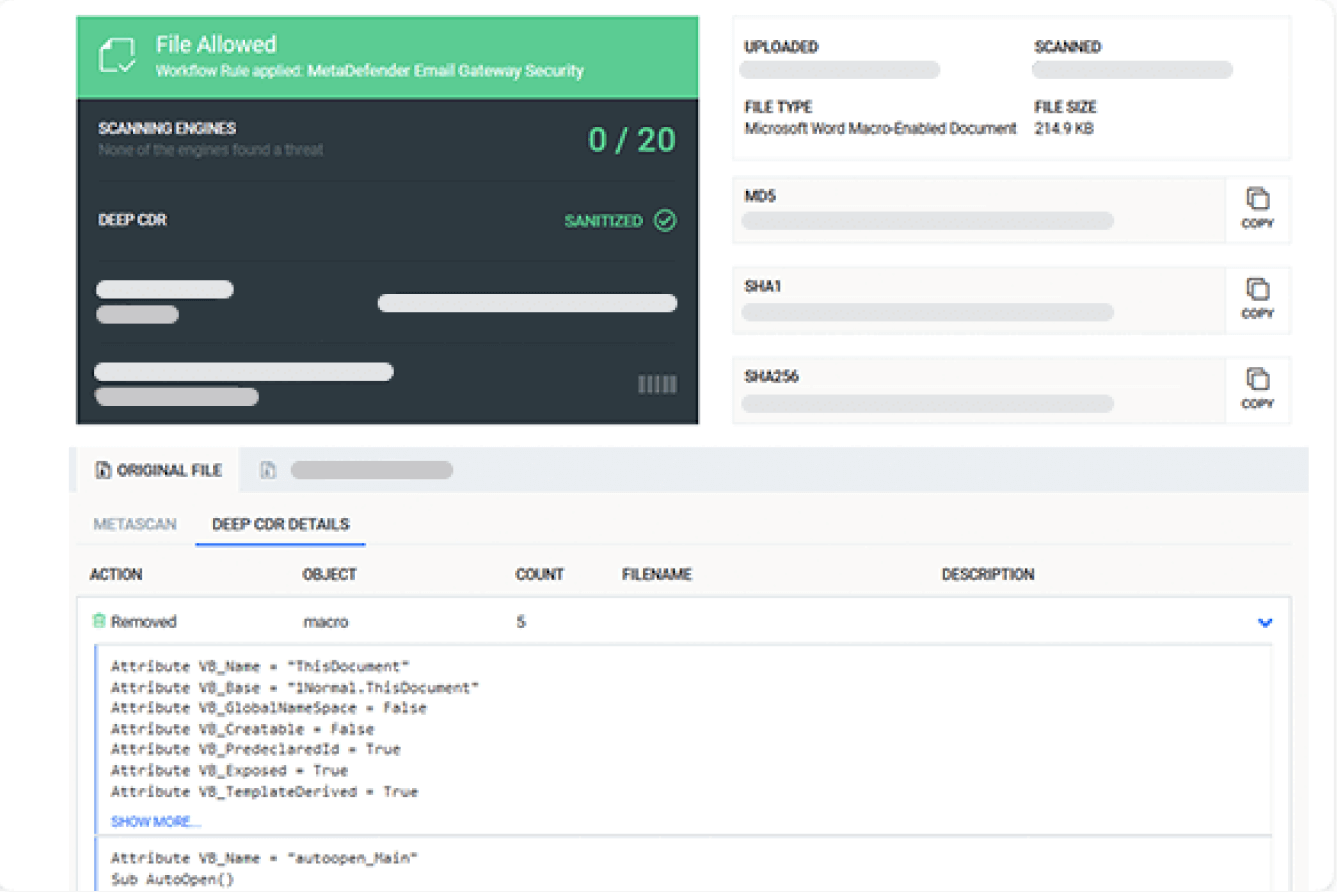Click the sanitized file tab icon
This screenshot has height=892, width=1337.
(268, 470)
